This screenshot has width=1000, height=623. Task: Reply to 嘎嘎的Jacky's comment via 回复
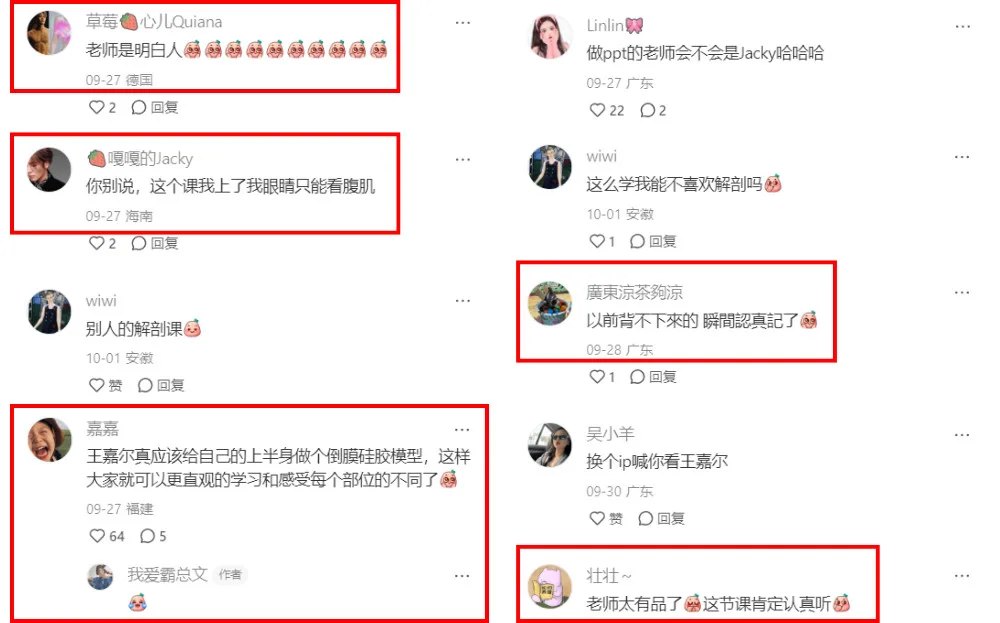point(154,243)
